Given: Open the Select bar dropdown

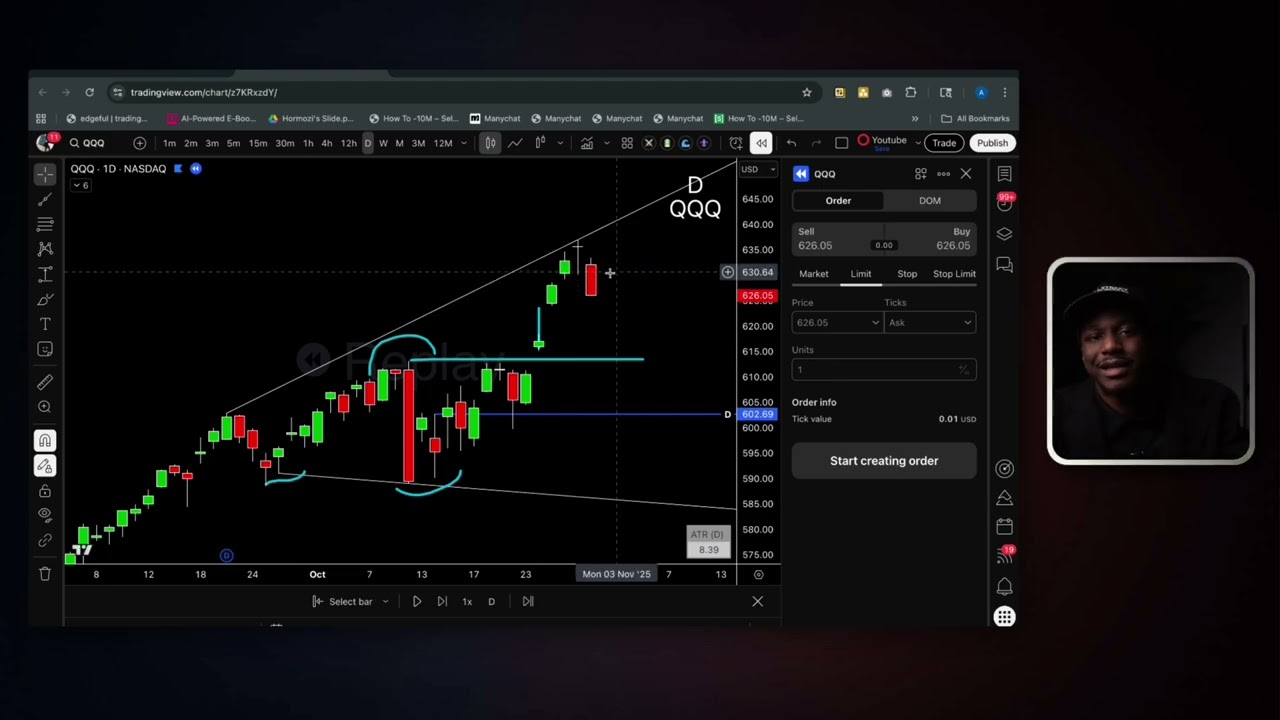Looking at the screenshot, I should [351, 601].
